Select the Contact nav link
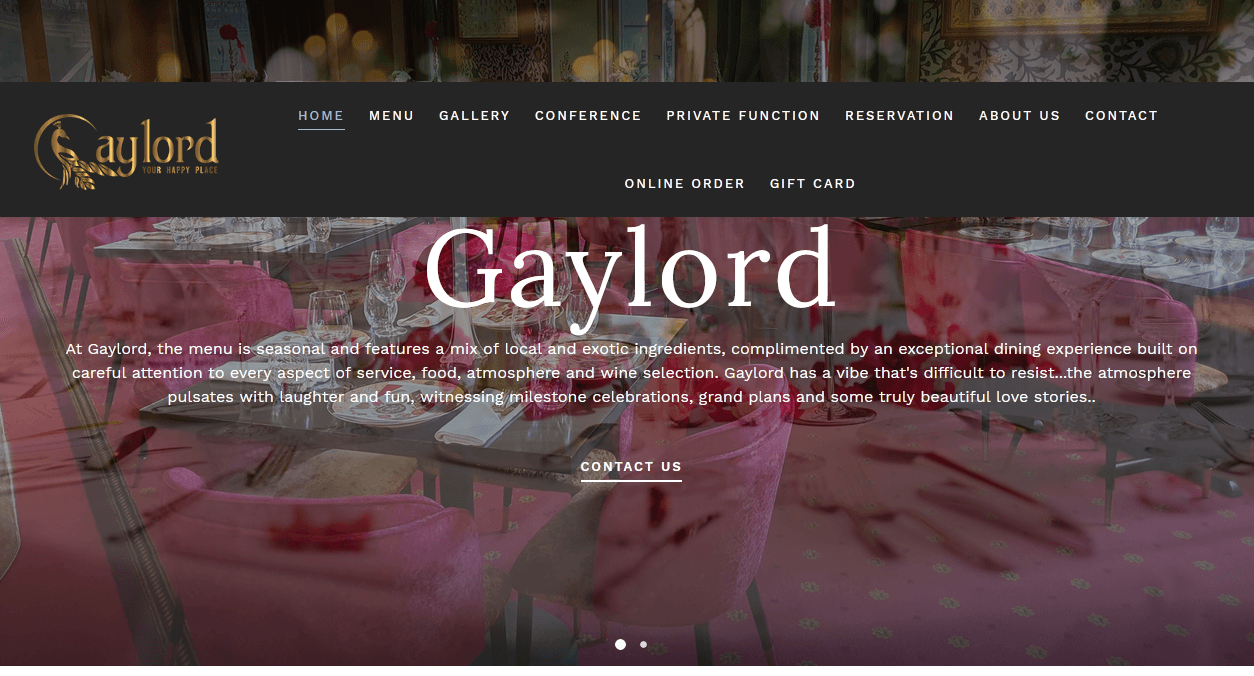The width and height of the screenshot is (1254, 676). [1121, 116]
